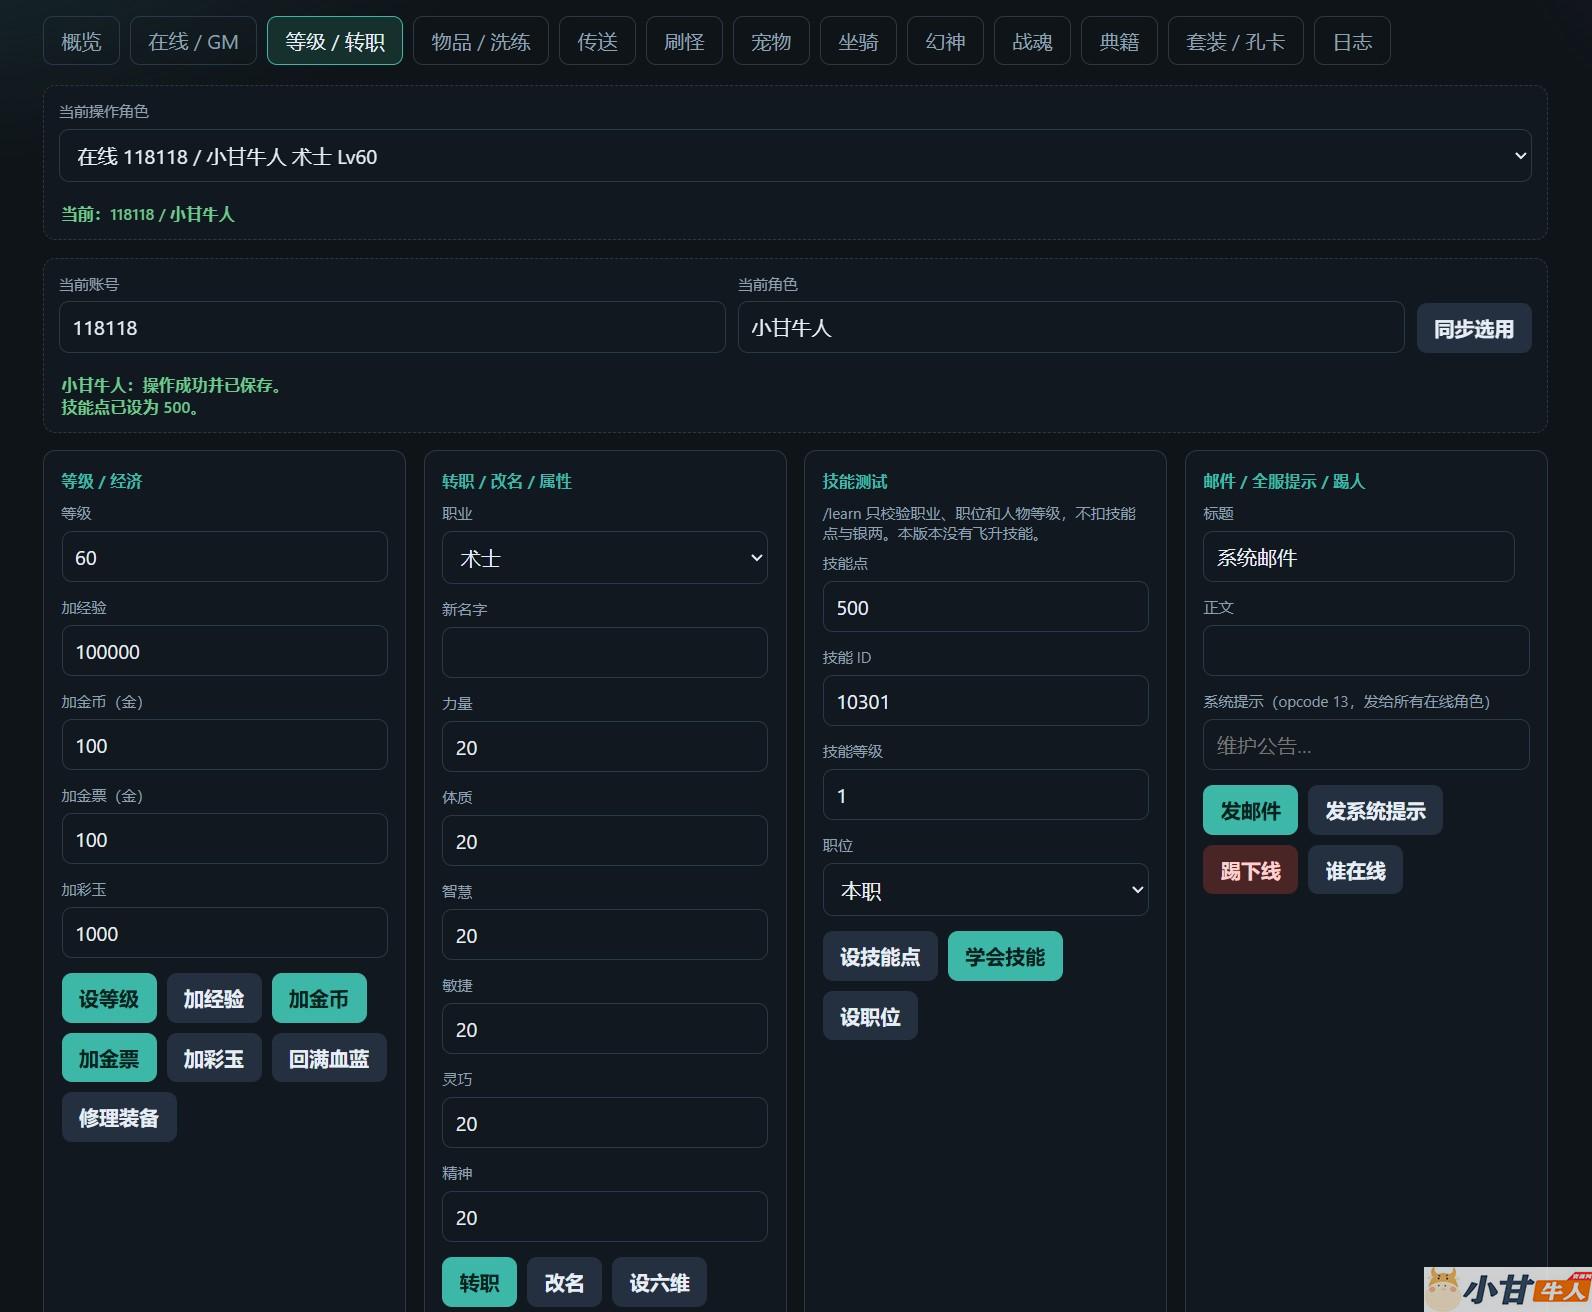Click the 回满血蓝 button
The image size is (1592, 1312).
coord(329,1058)
